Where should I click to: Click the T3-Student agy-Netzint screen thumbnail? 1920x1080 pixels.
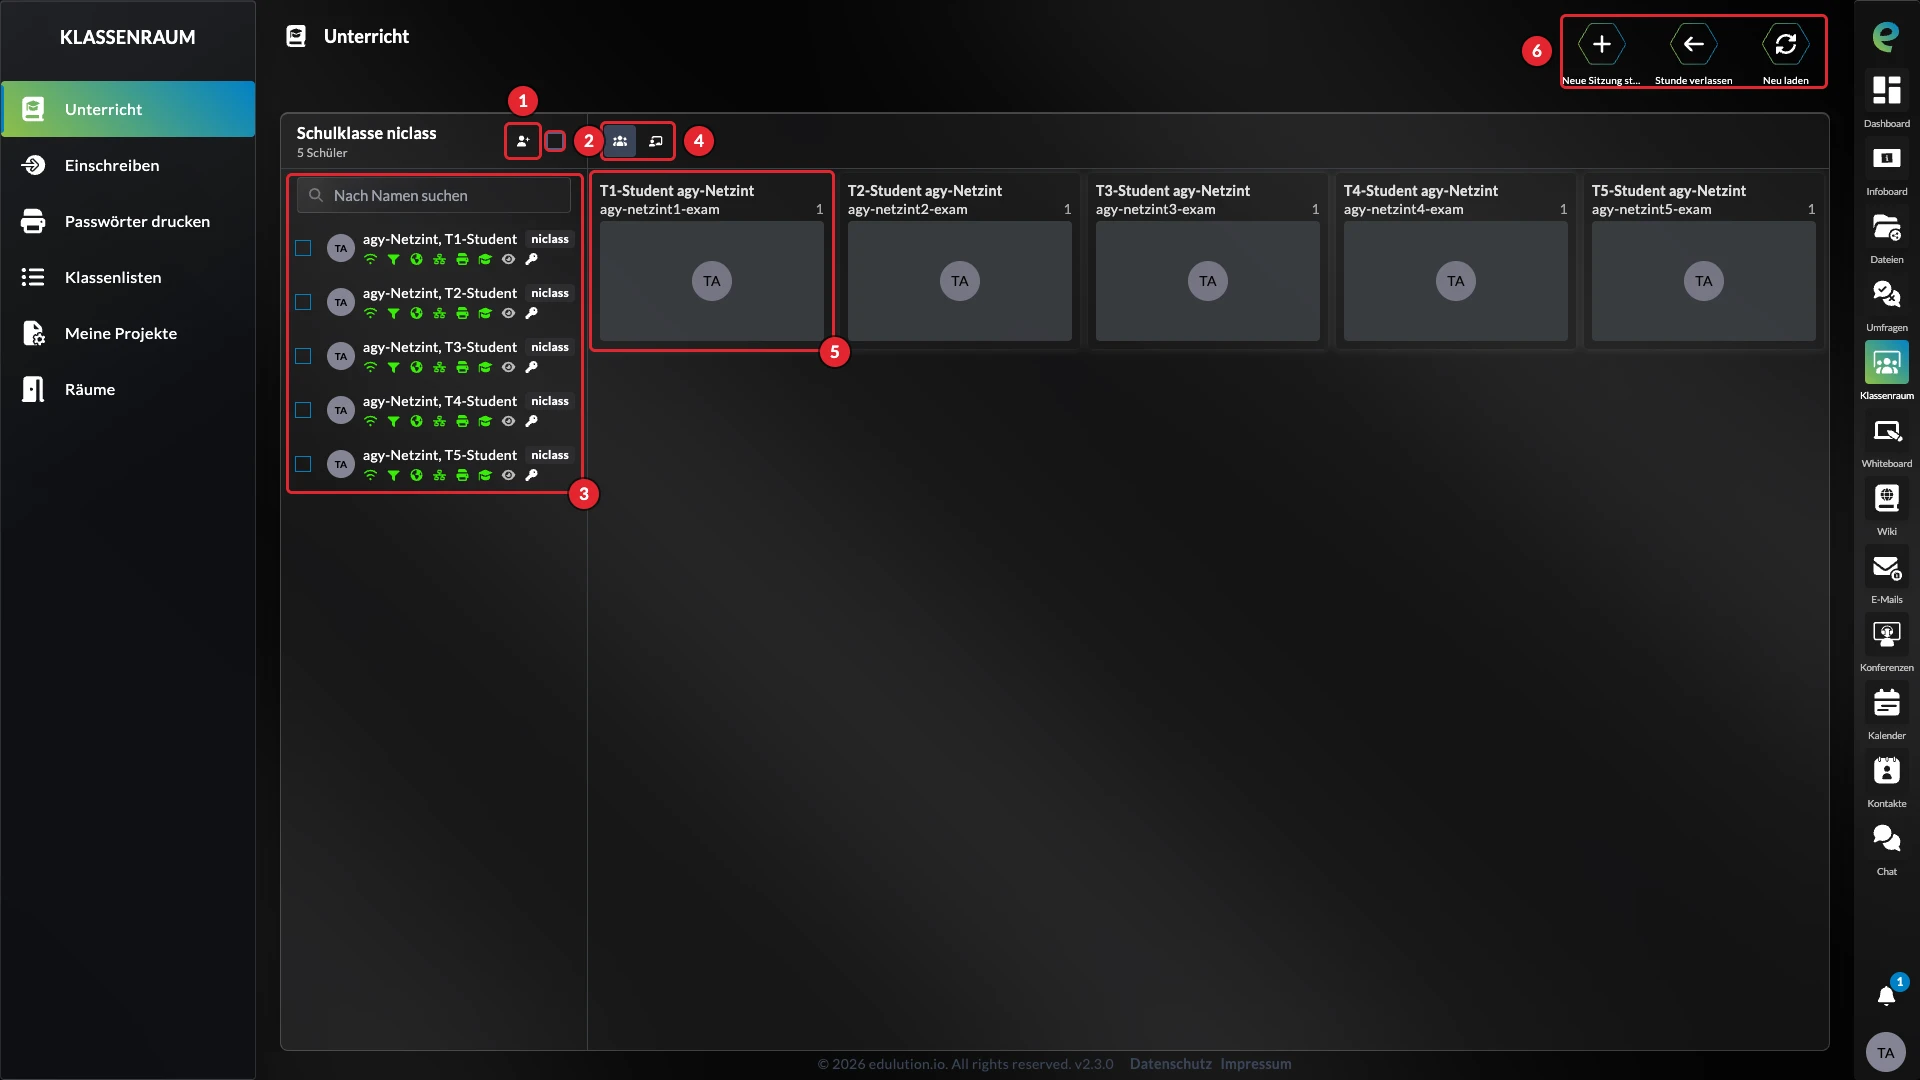(x=1208, y=281)
